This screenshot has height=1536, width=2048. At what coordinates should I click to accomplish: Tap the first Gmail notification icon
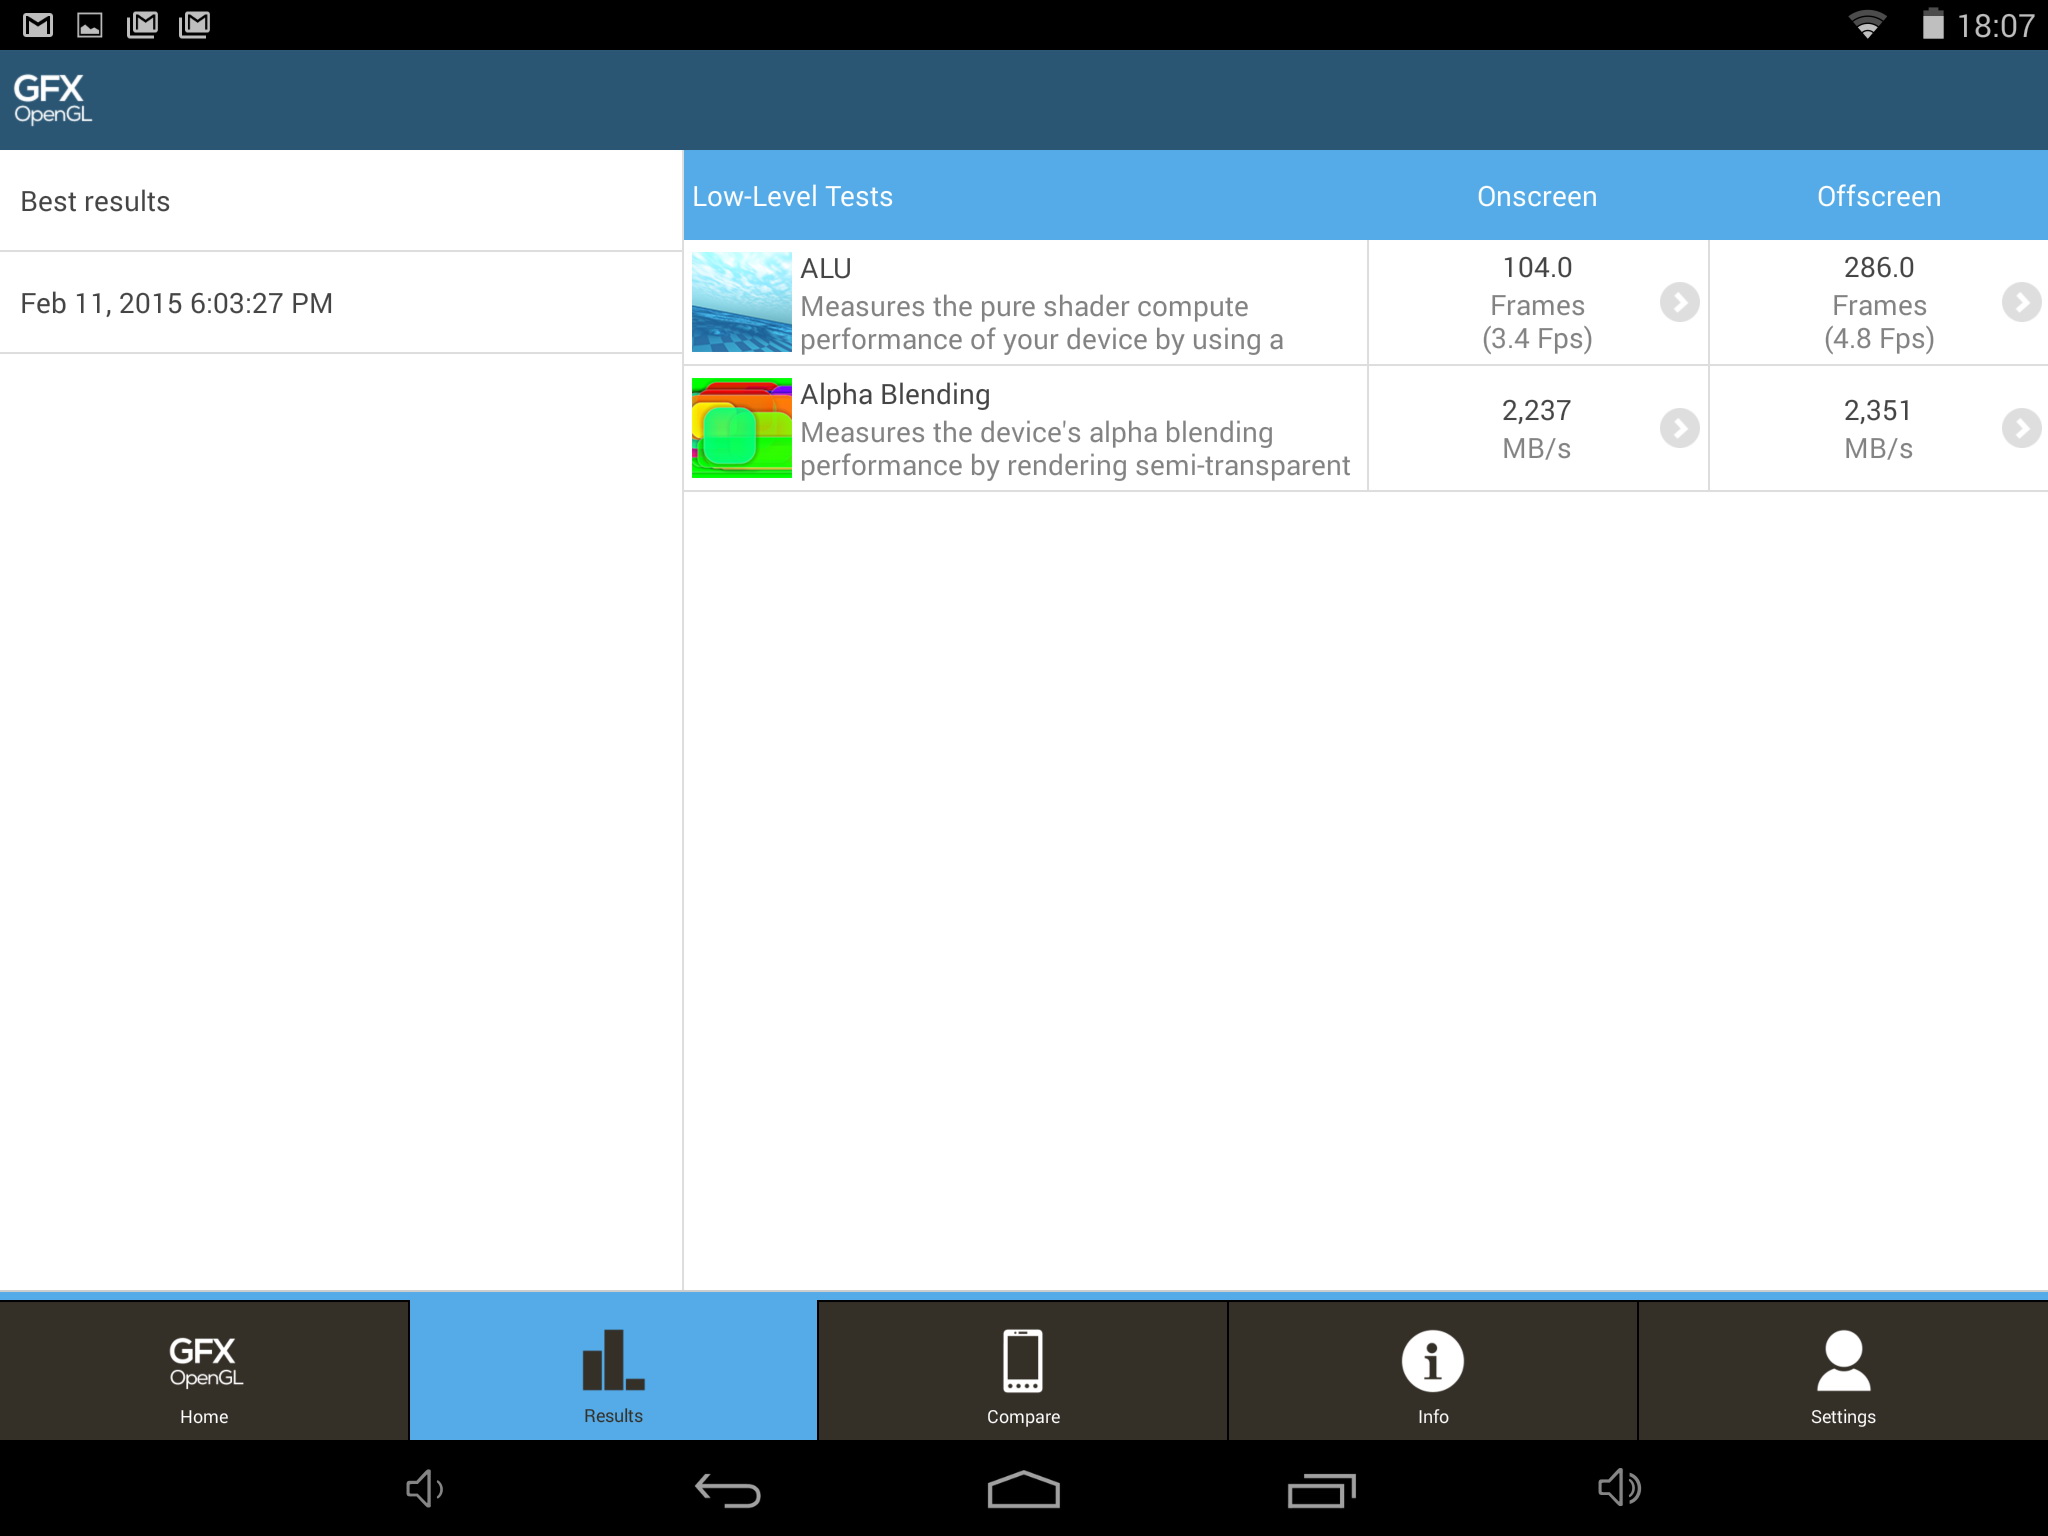point(38,25)
